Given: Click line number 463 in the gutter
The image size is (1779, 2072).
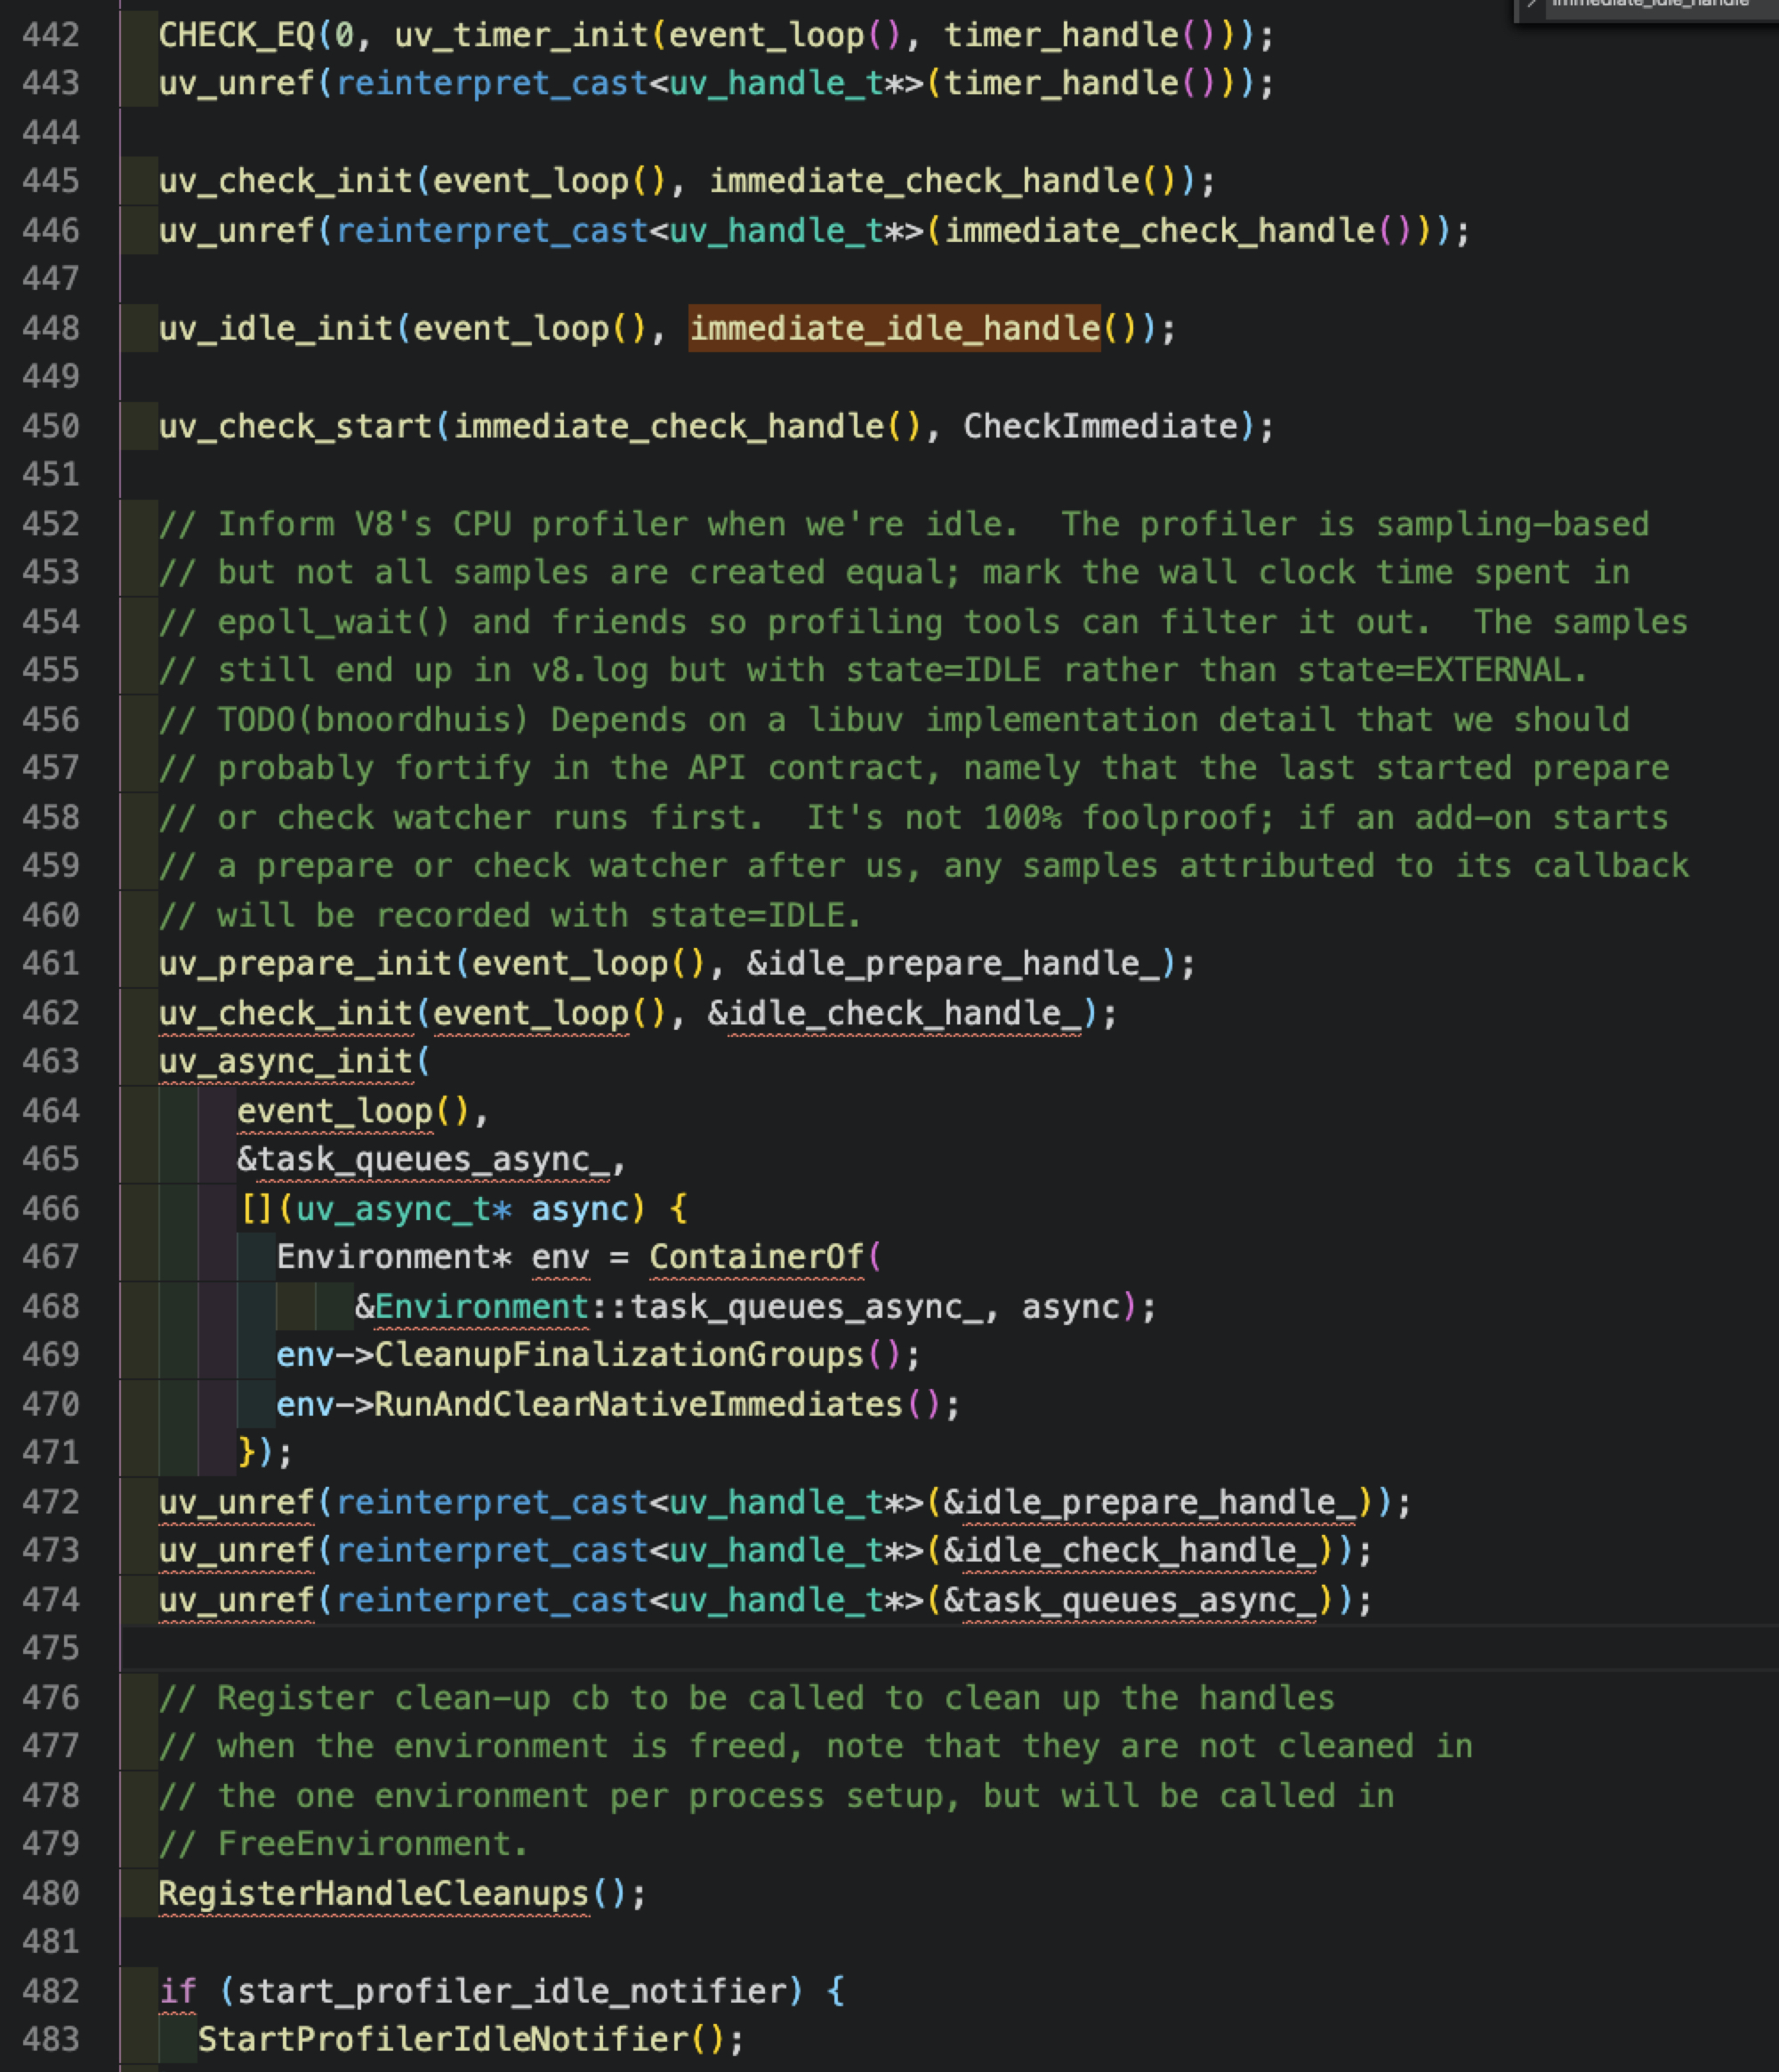Looking at the screenshot, I should tap(50, 1061).
